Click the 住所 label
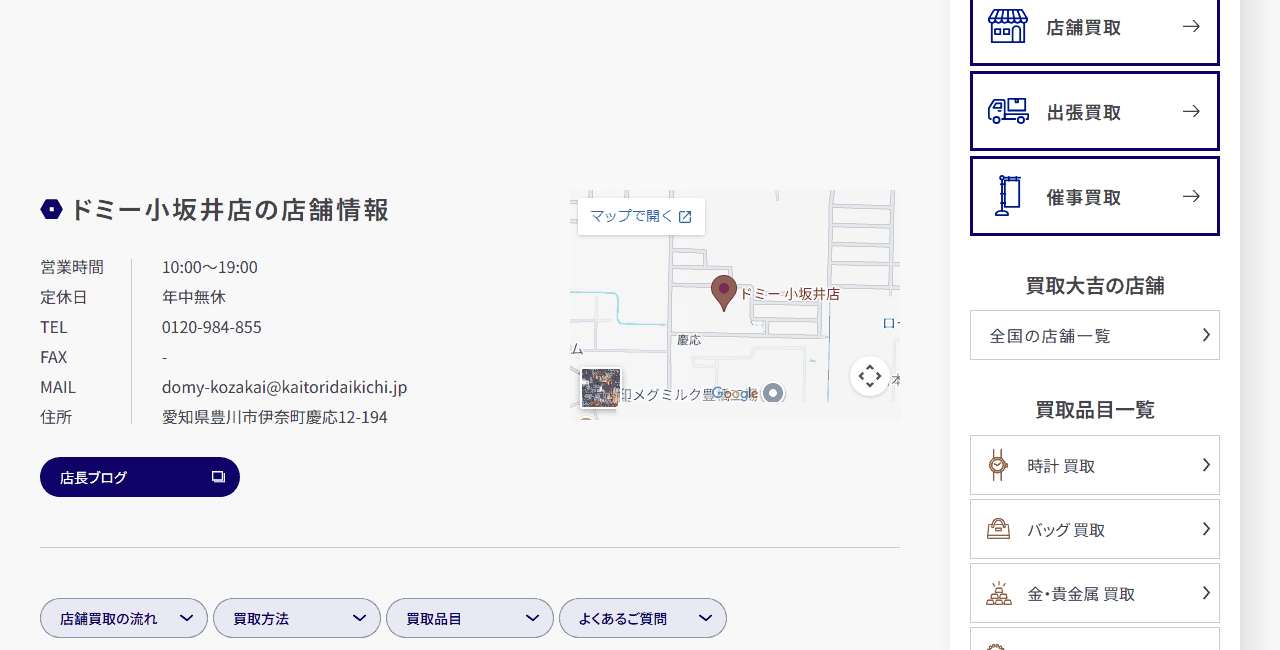The width and height of the screenshot is (1280, 650). [56, 417]
